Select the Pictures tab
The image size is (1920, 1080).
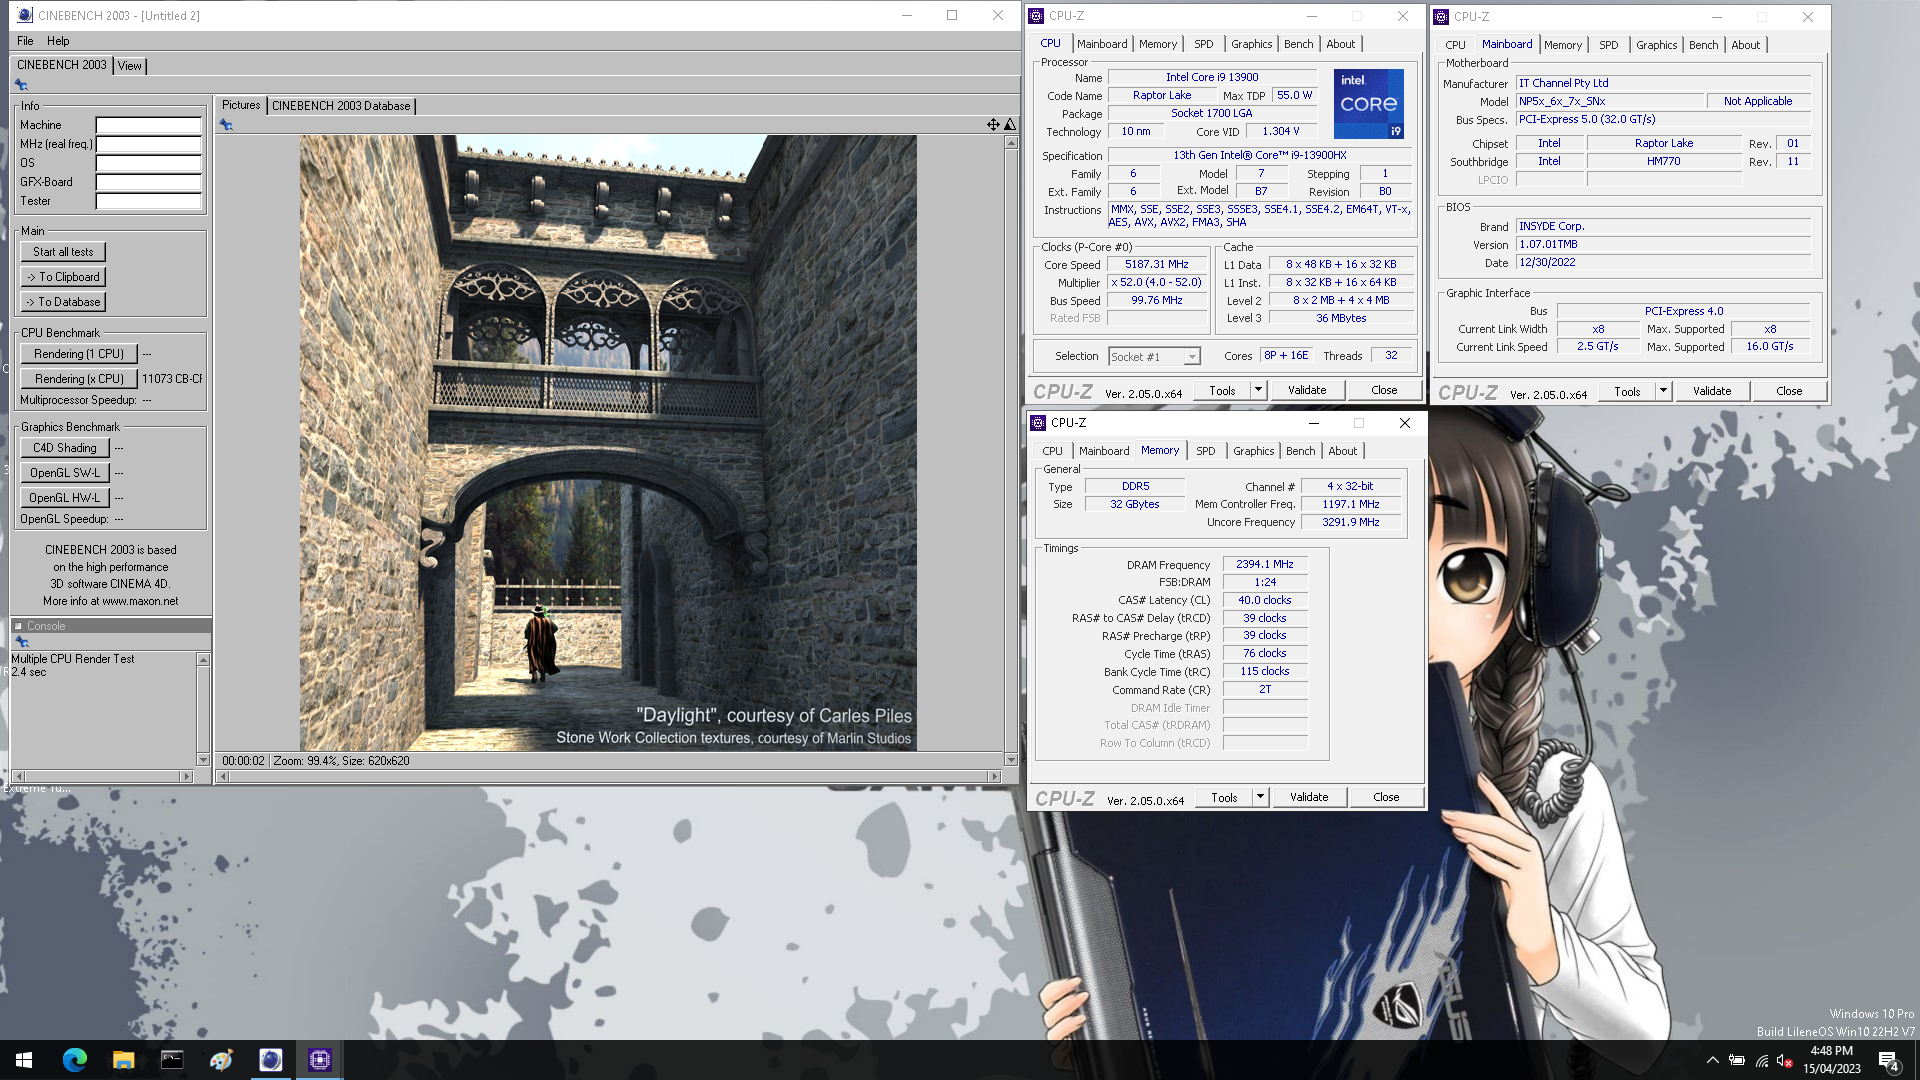point(240,105)
